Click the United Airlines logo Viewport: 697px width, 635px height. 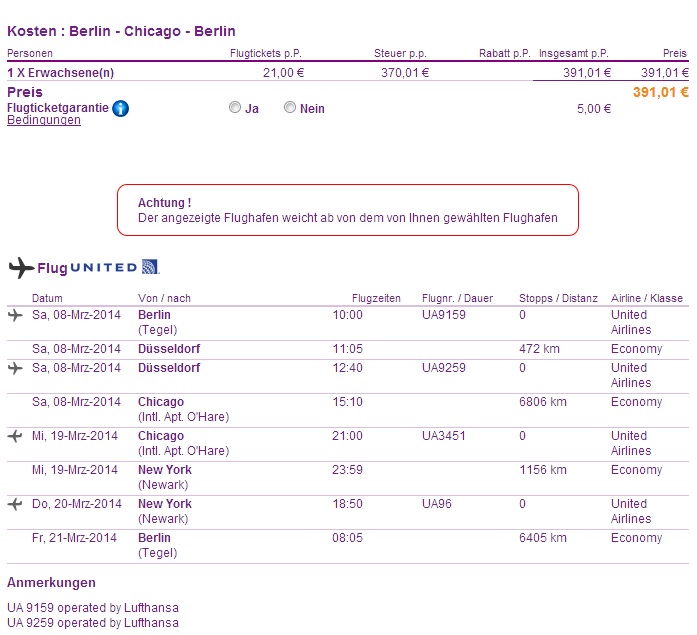click(115, 267)
